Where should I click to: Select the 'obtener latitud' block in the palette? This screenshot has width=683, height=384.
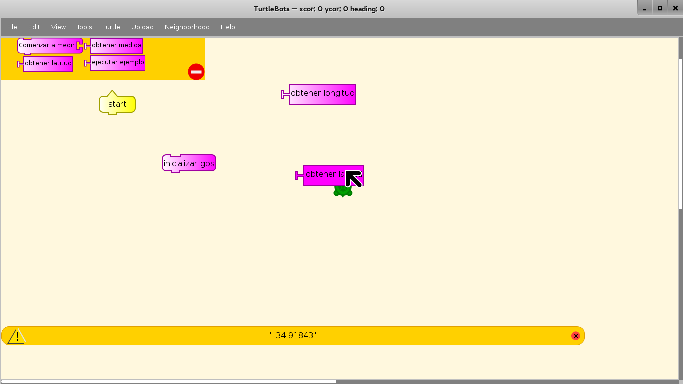point(45,64)
